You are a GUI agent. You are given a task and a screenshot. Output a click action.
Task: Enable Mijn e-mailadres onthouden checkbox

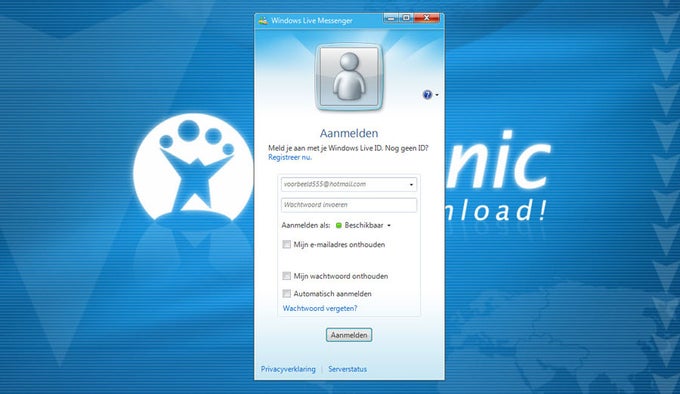click(x=287, y=244)
